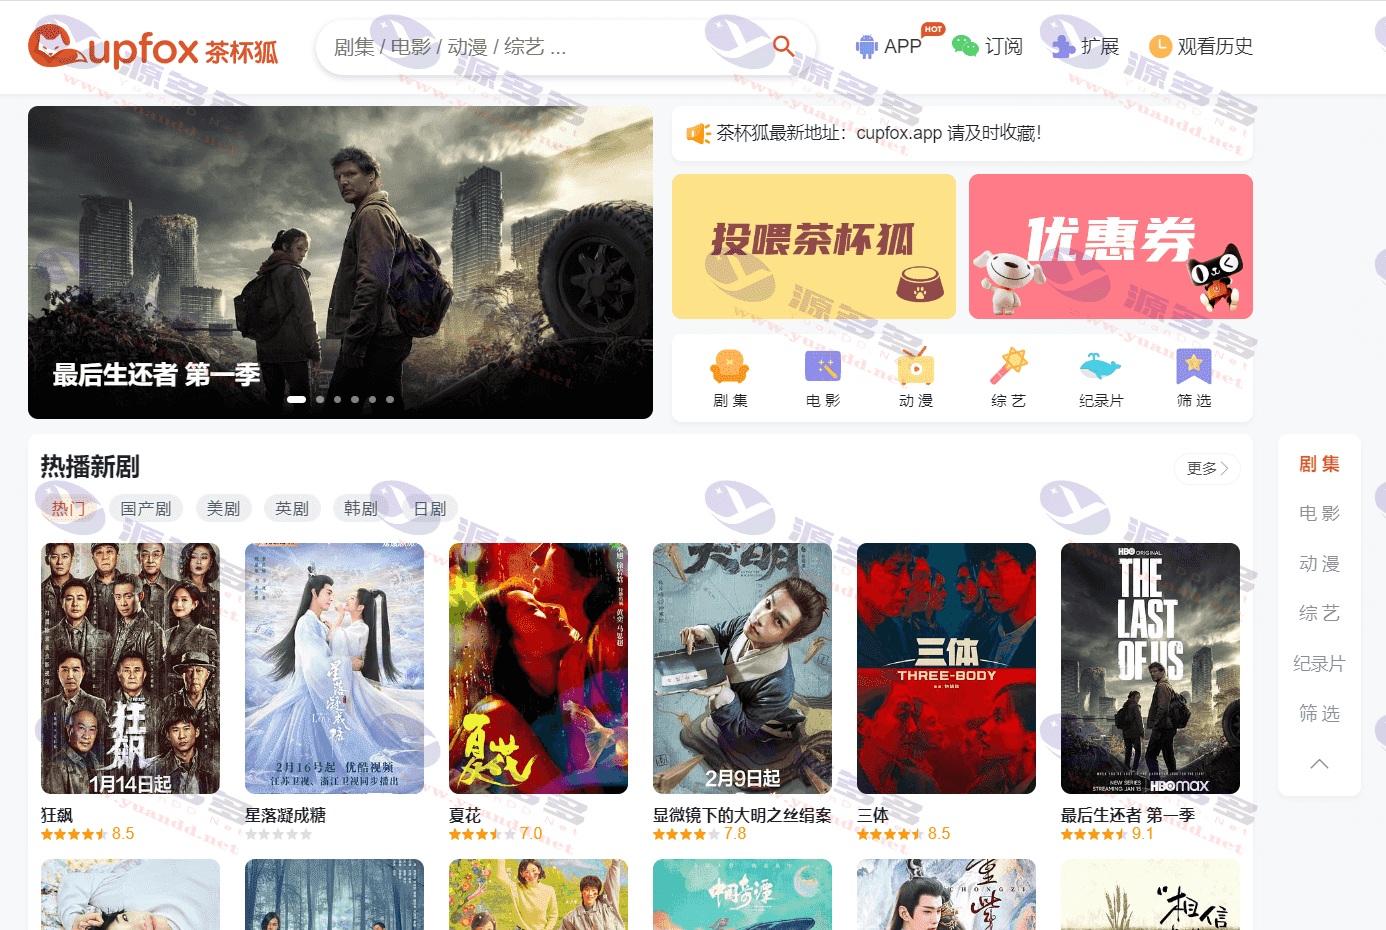Click the 观看历史 label
This screenshot has height=930, width=1386.
pos(1215,46)
